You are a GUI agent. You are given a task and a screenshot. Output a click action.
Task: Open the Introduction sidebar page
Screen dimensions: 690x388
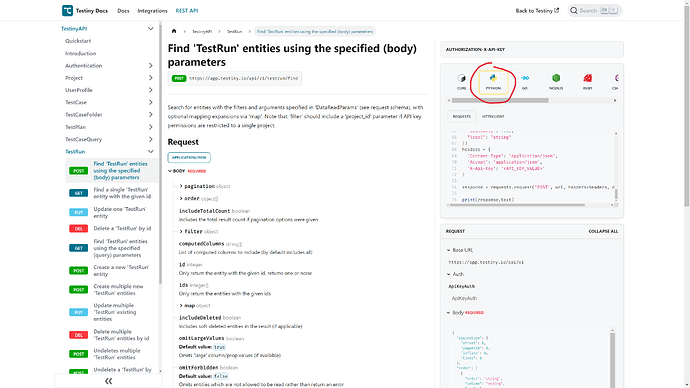pyautogui.click(x=81, y=53)
